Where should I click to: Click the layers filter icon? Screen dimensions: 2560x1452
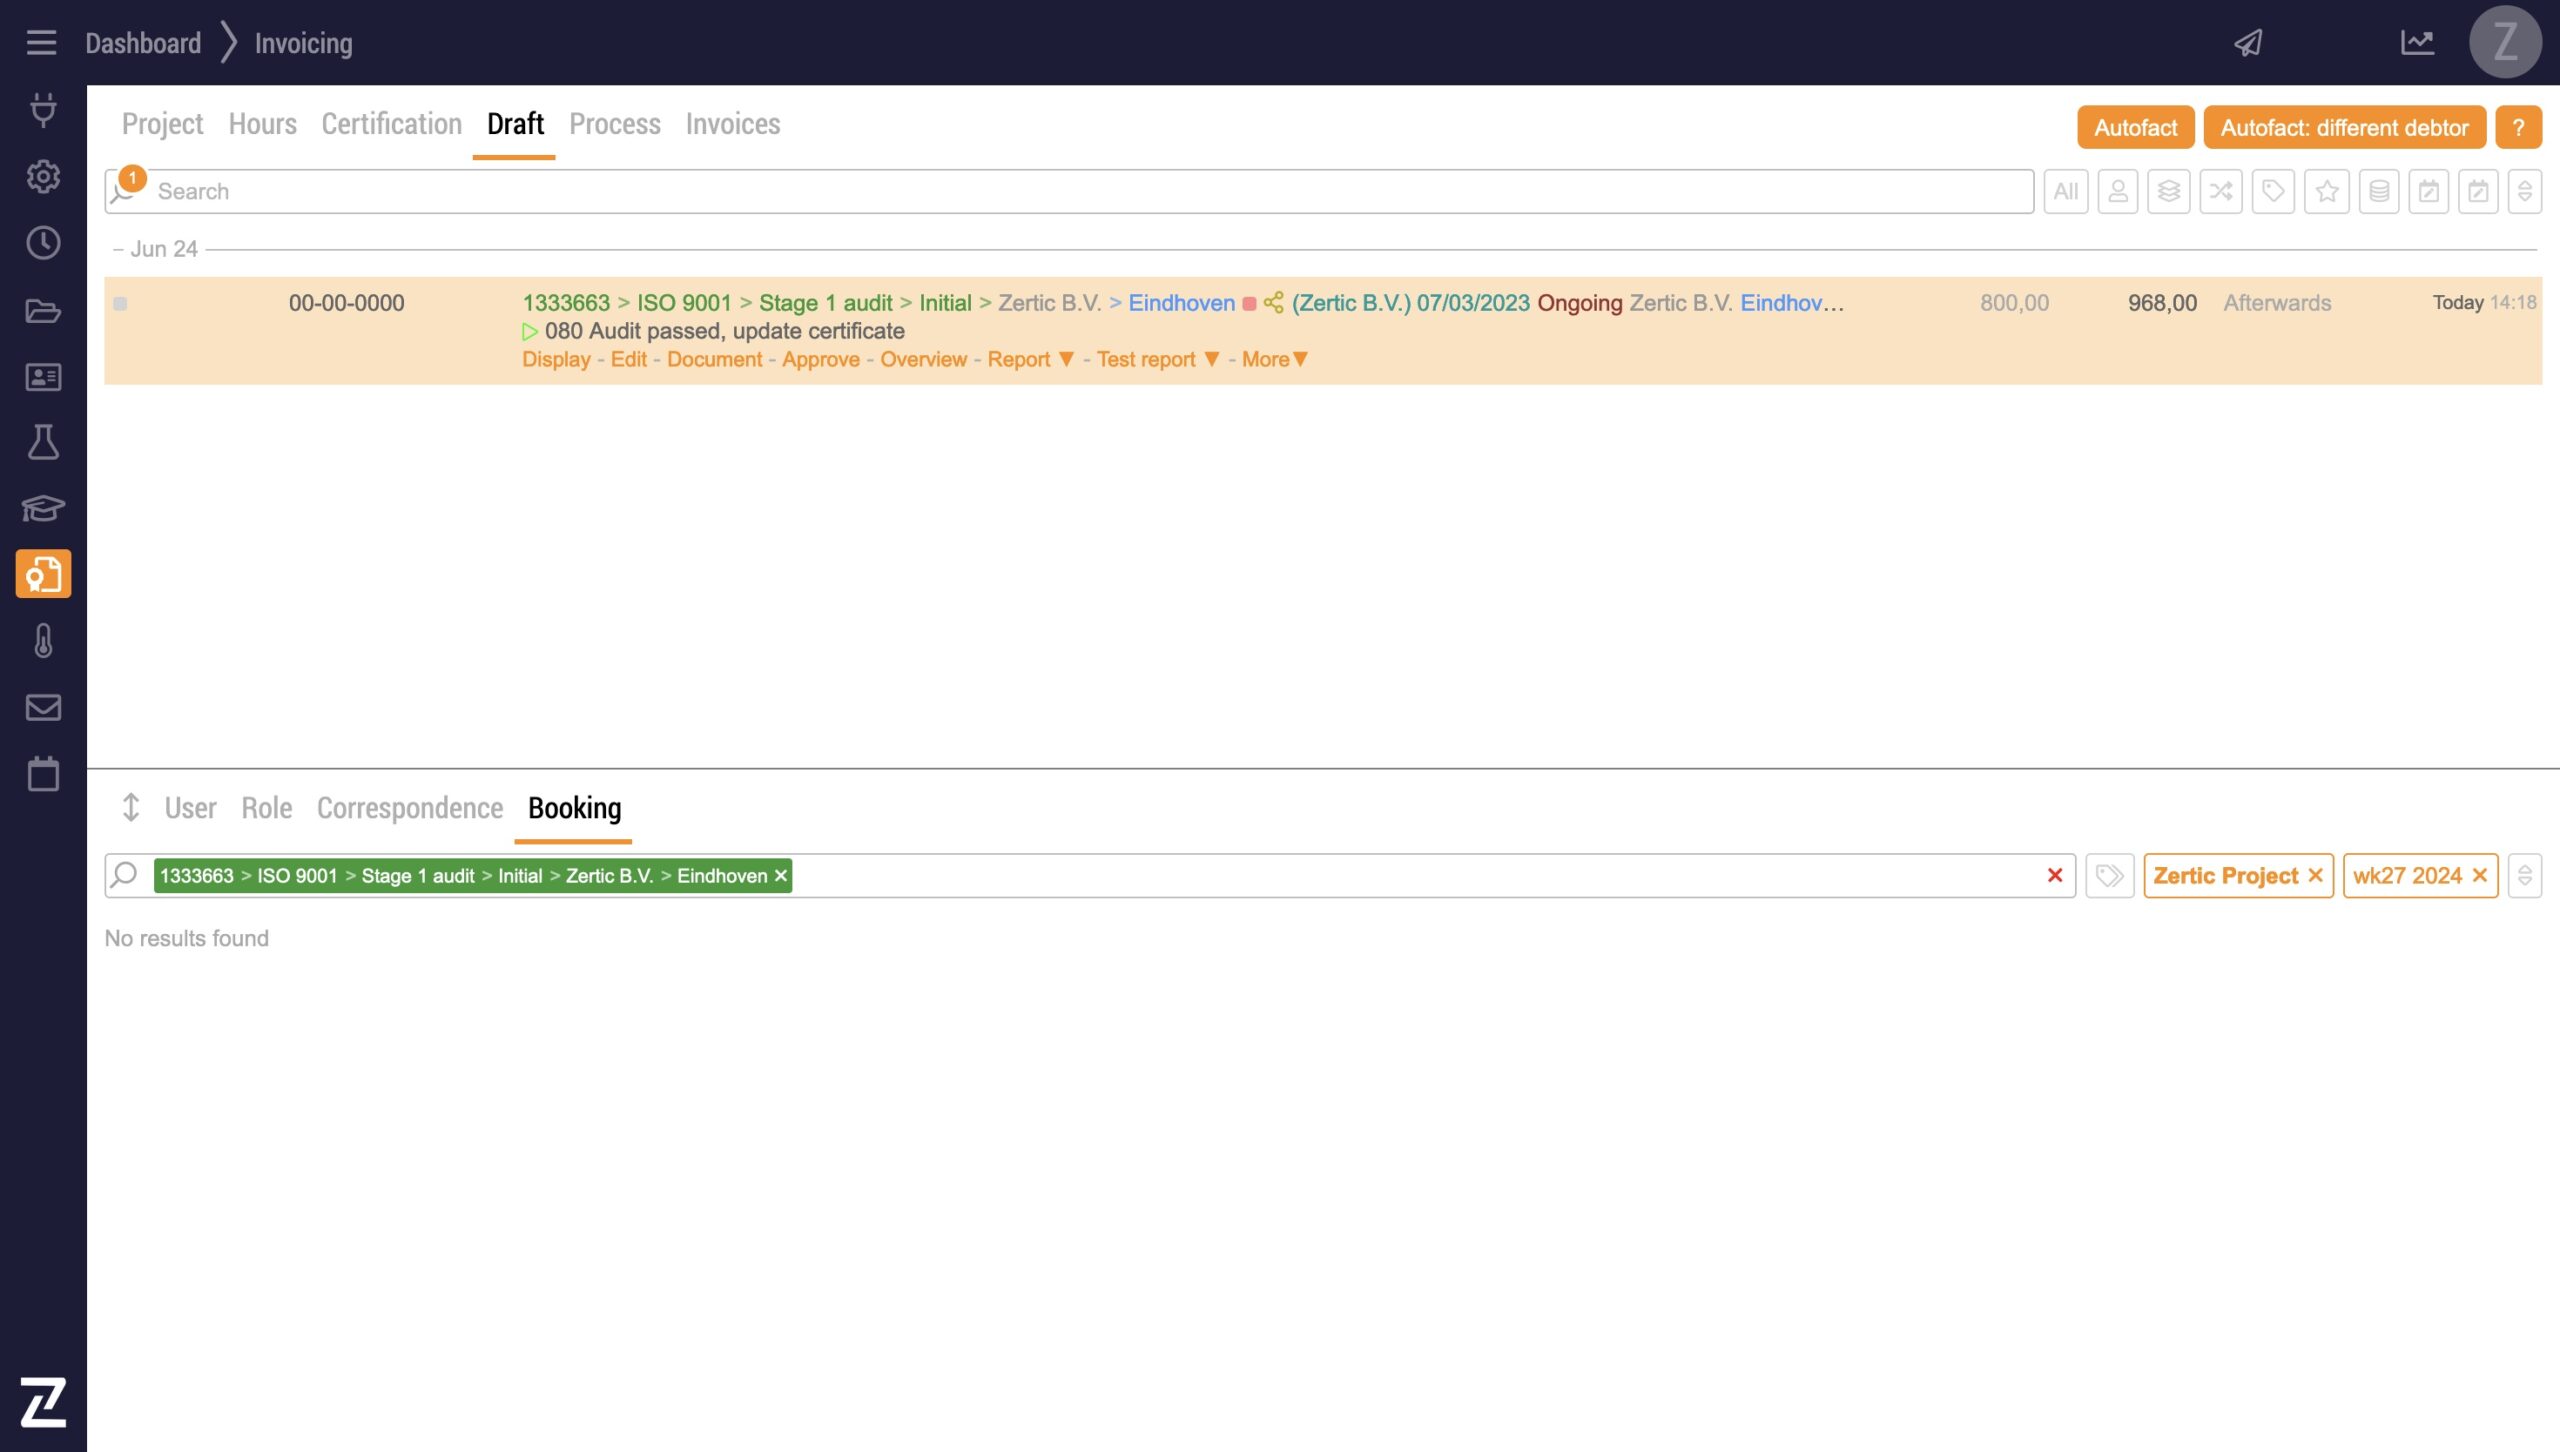click(2168, 191)
